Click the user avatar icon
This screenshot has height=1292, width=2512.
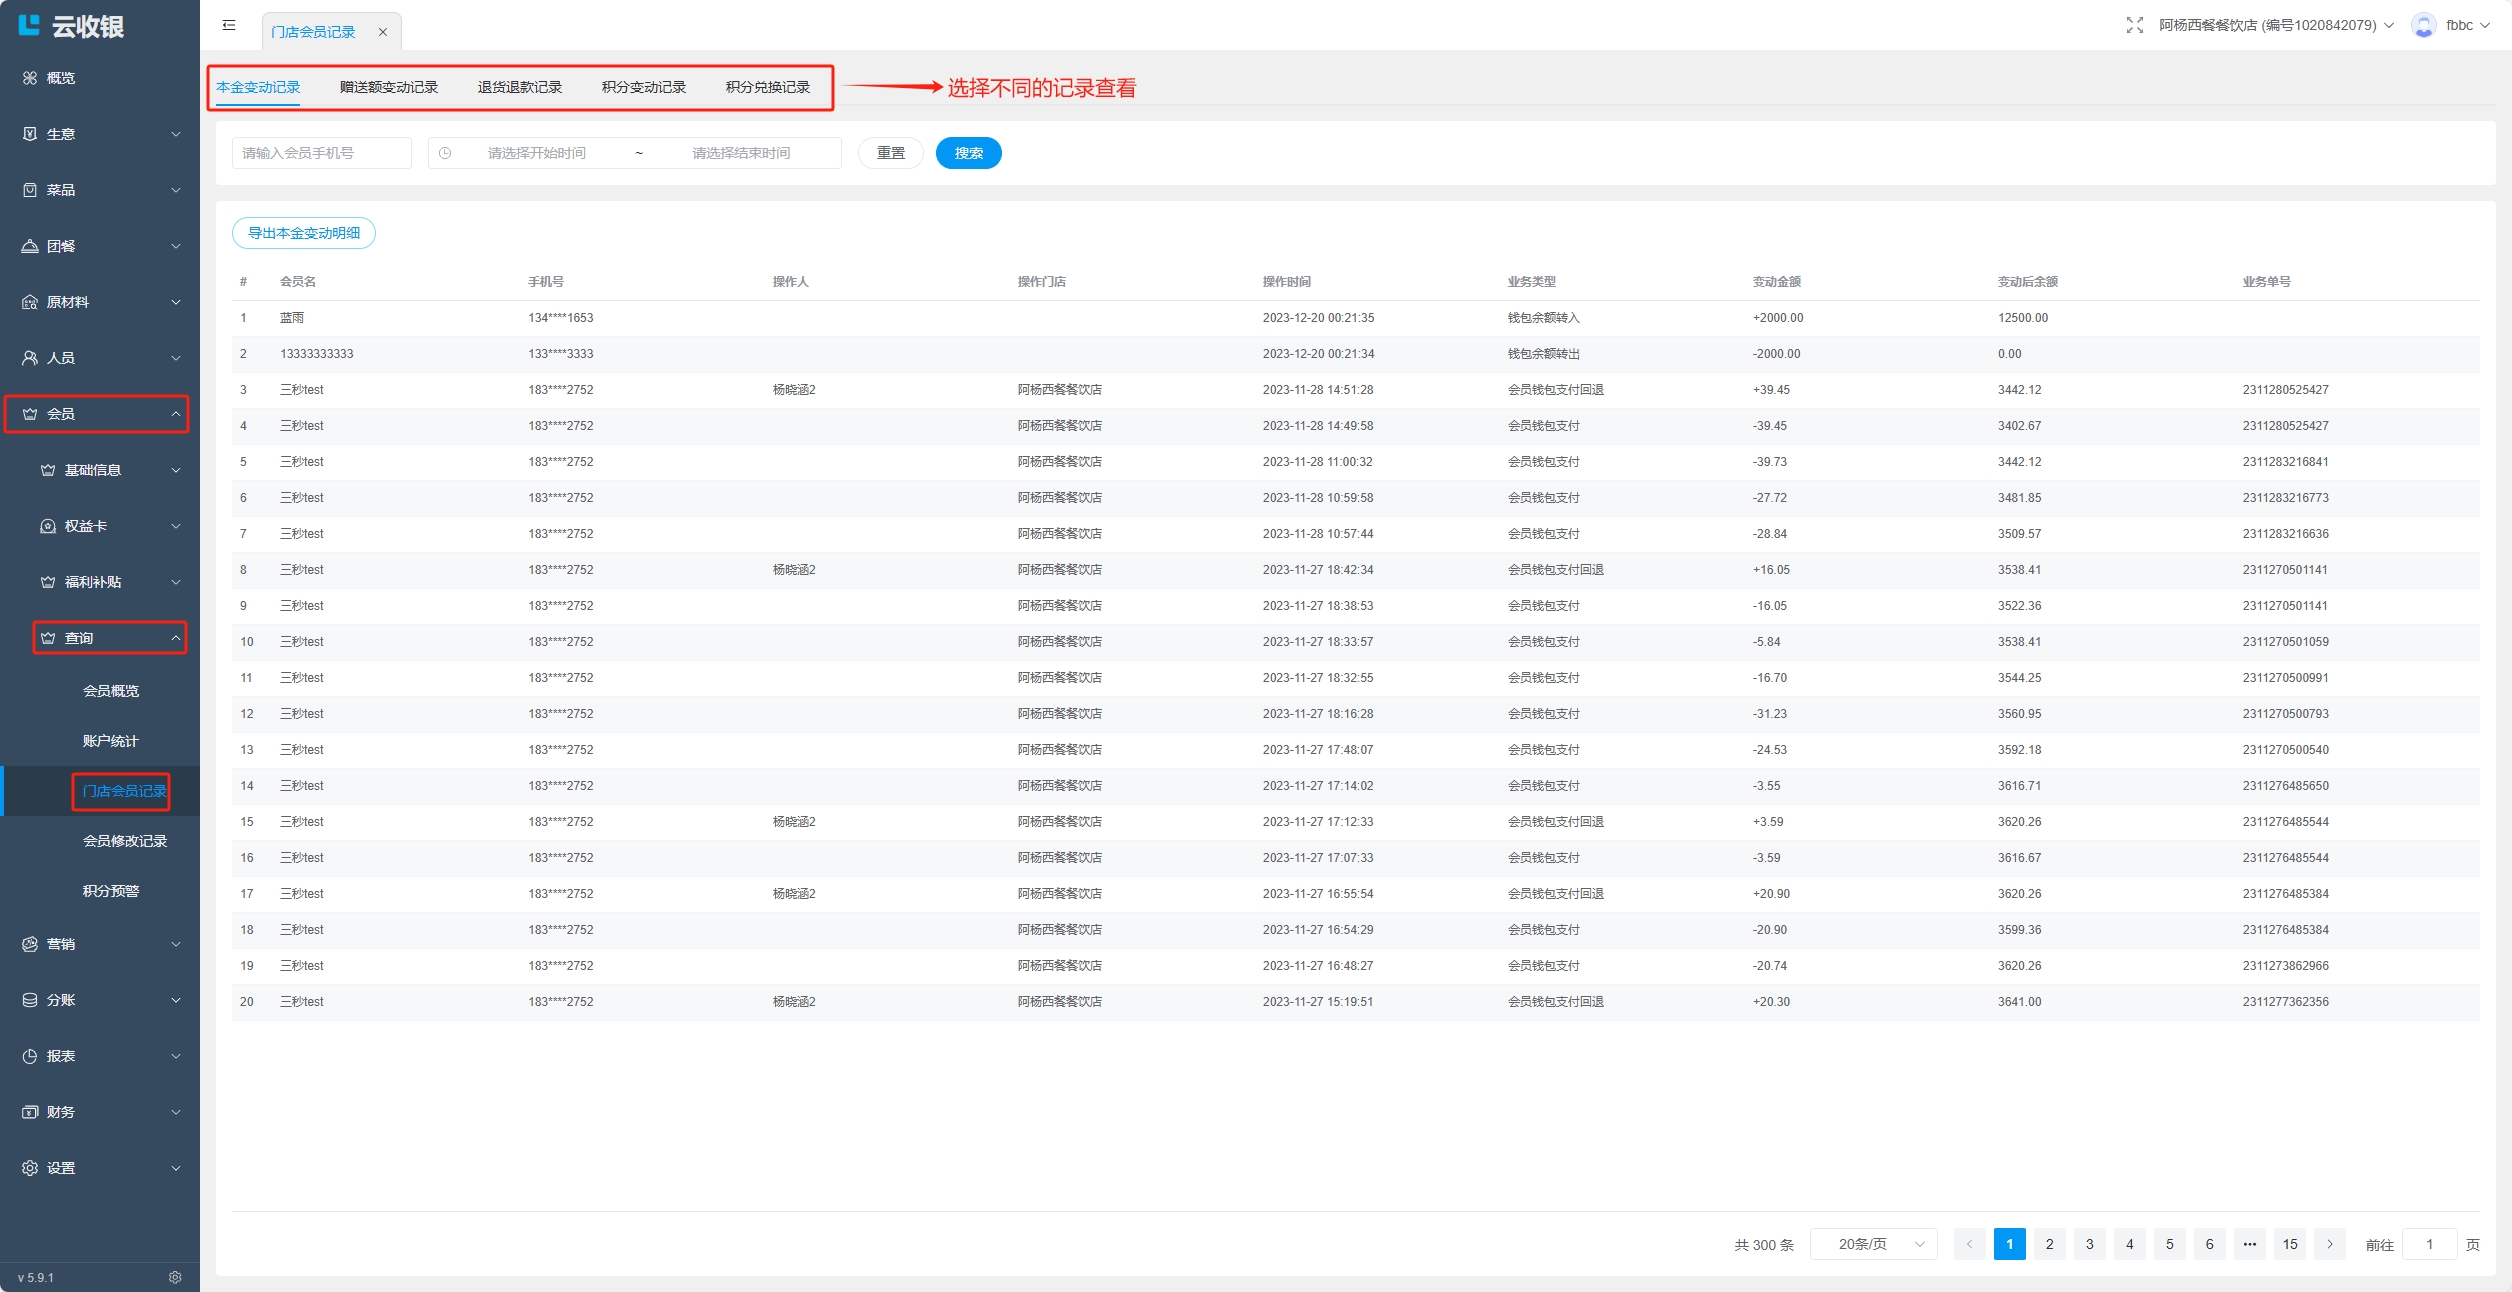(2423, 25)
